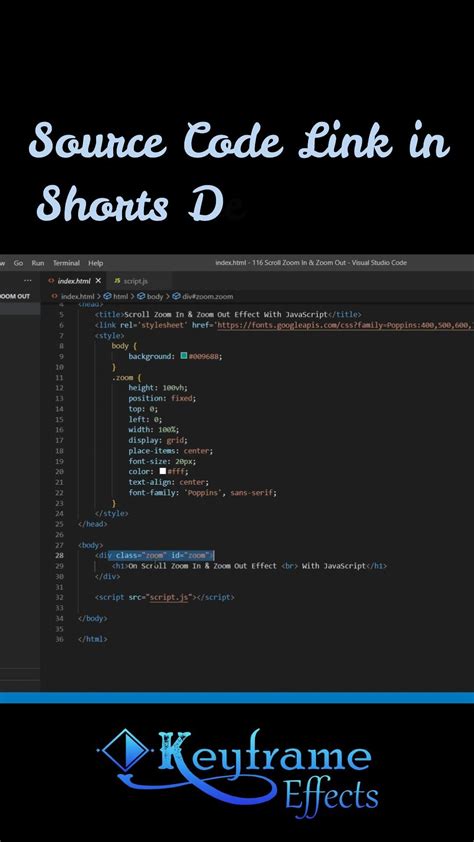
Task: Click the 'display: grid;' line
Action: point(158,440)
